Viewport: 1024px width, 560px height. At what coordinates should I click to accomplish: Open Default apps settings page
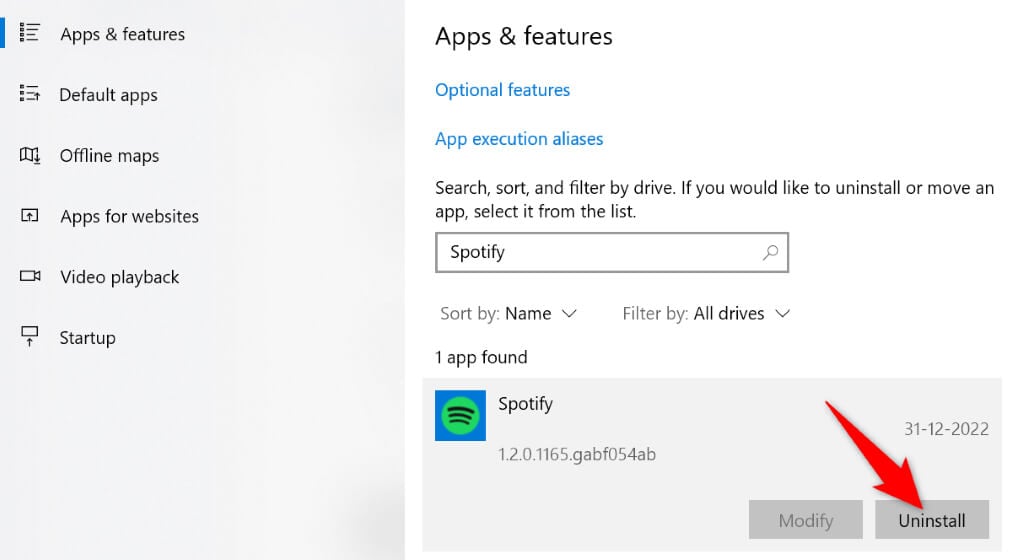[x=108, y=95]
